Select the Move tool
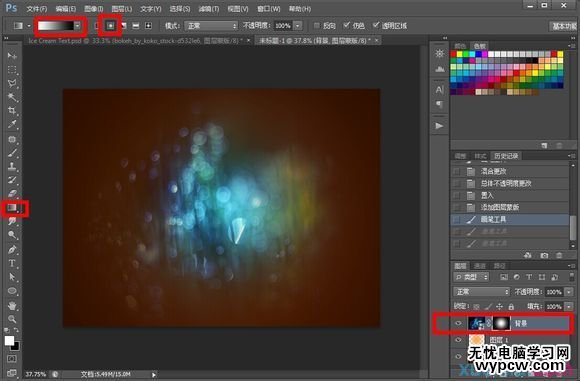The height and width of the screenshot is (381, 580). click(12, 55)
